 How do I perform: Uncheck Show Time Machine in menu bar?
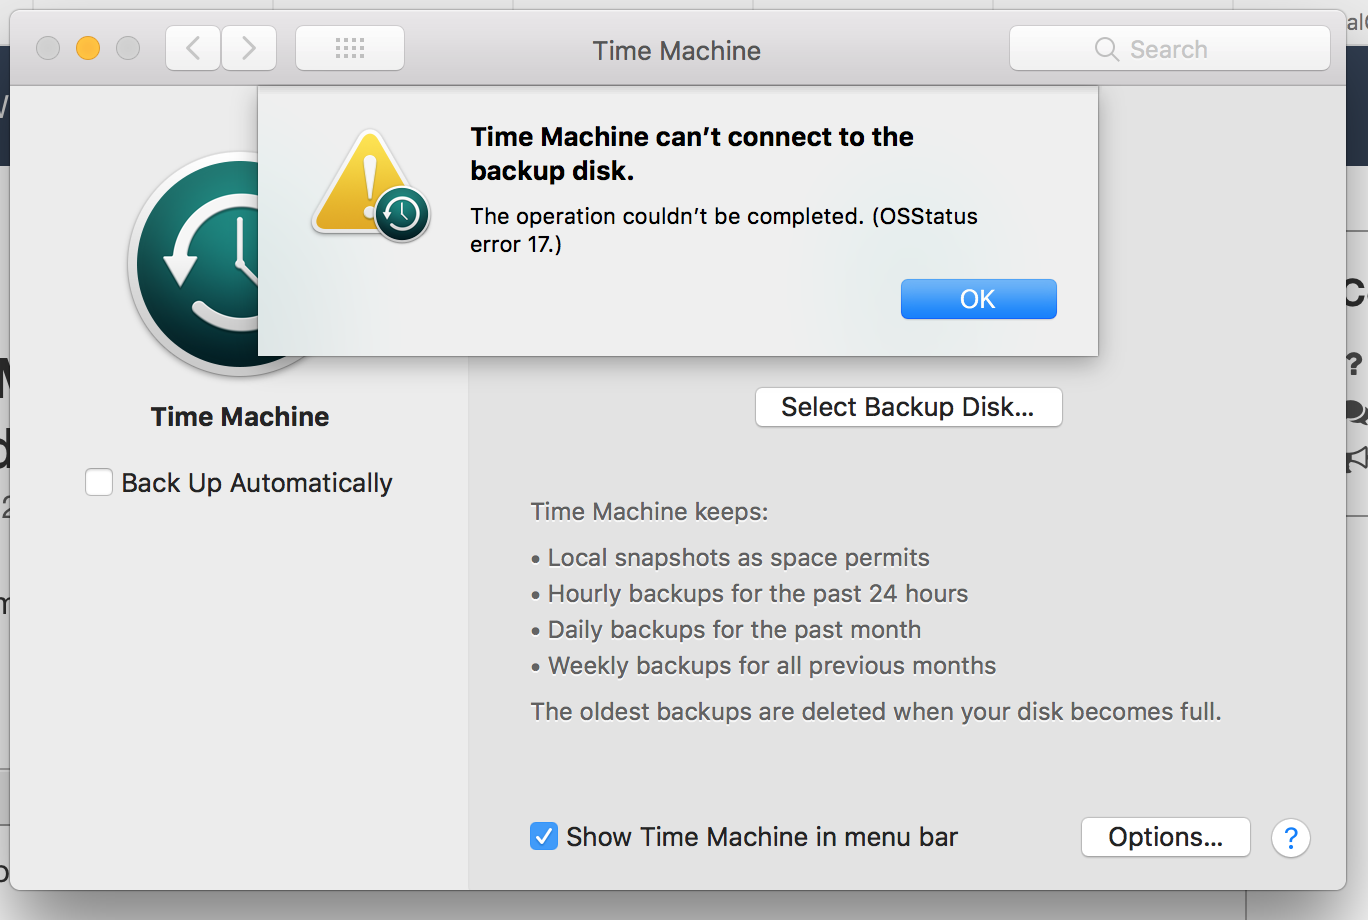543,836
